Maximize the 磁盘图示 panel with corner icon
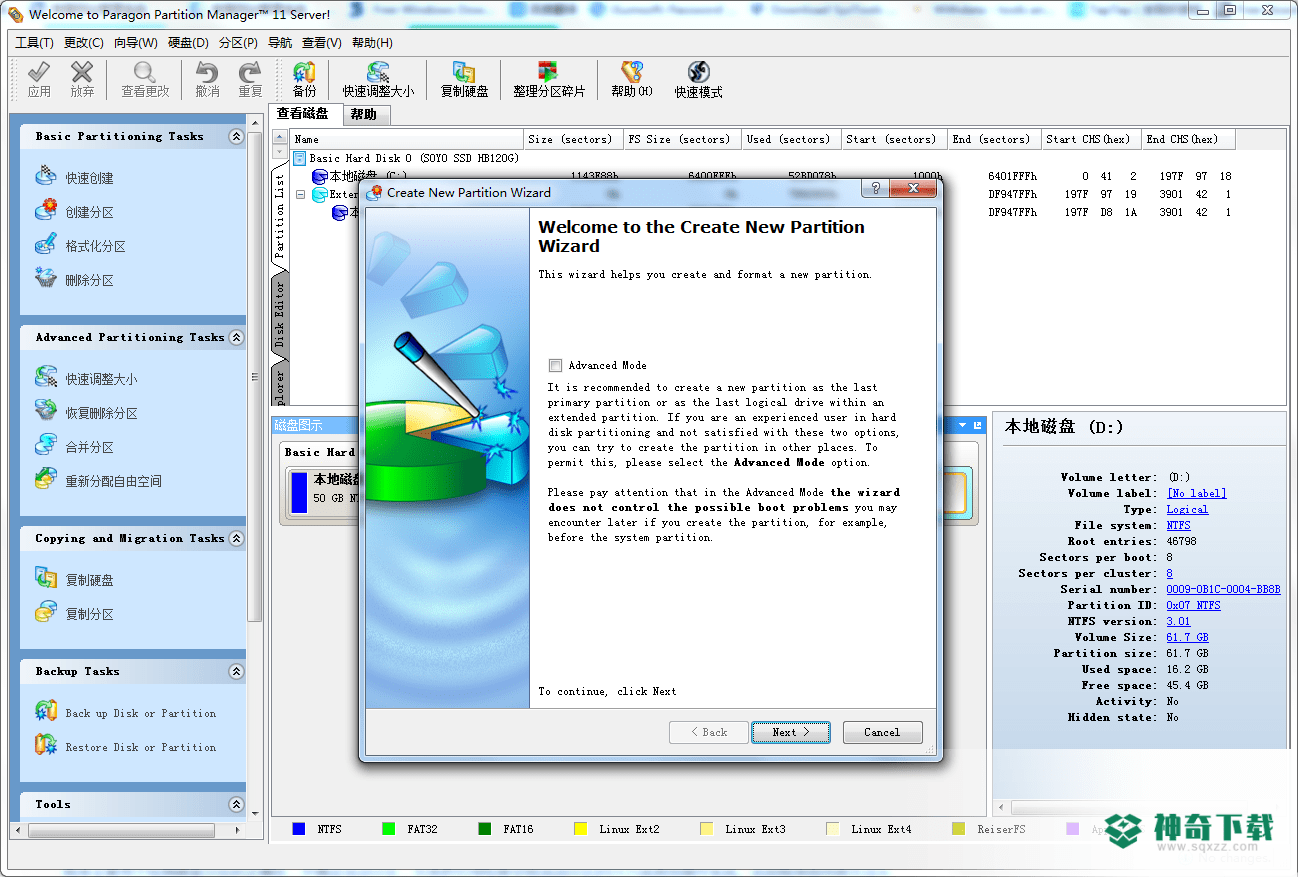The image size is (1298, 877). (x=978, y=425)
